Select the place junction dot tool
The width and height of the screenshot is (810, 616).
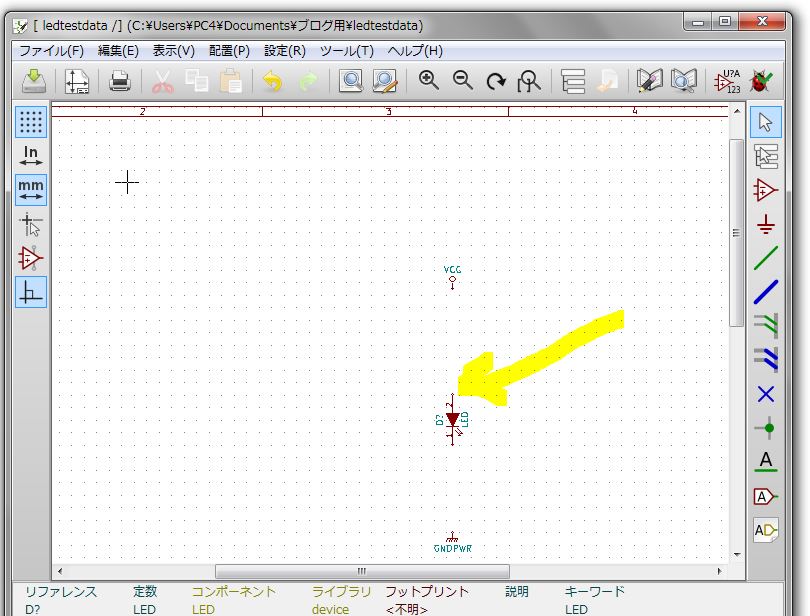click(x=766, y=428)
